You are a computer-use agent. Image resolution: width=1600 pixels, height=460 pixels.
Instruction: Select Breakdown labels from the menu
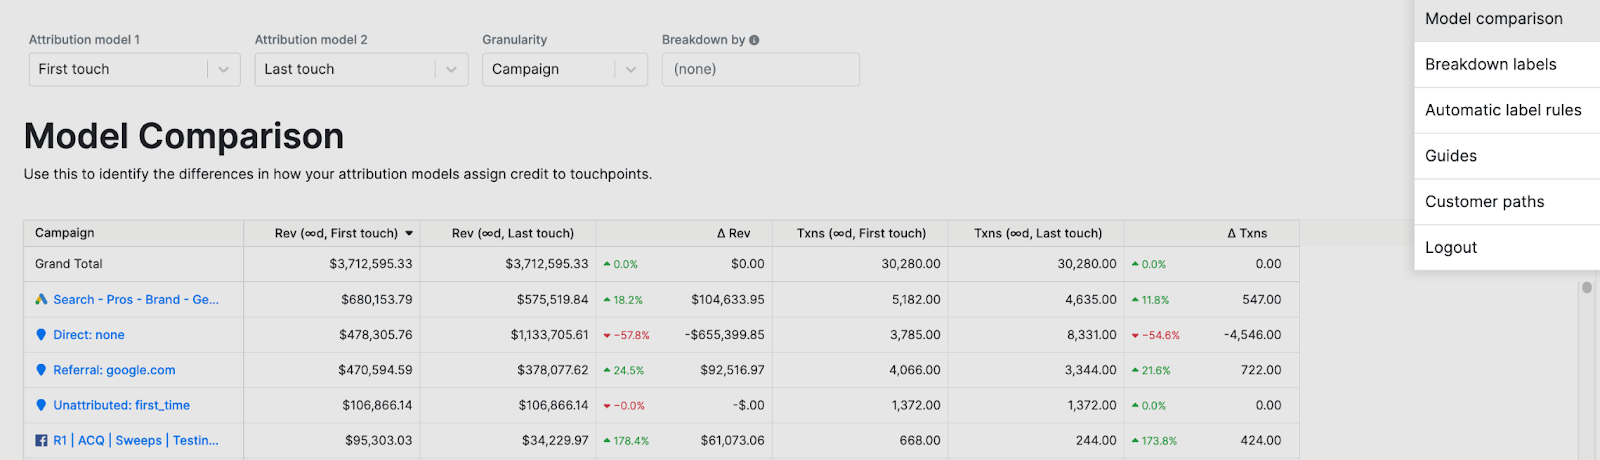click(x=1490, y=64)
